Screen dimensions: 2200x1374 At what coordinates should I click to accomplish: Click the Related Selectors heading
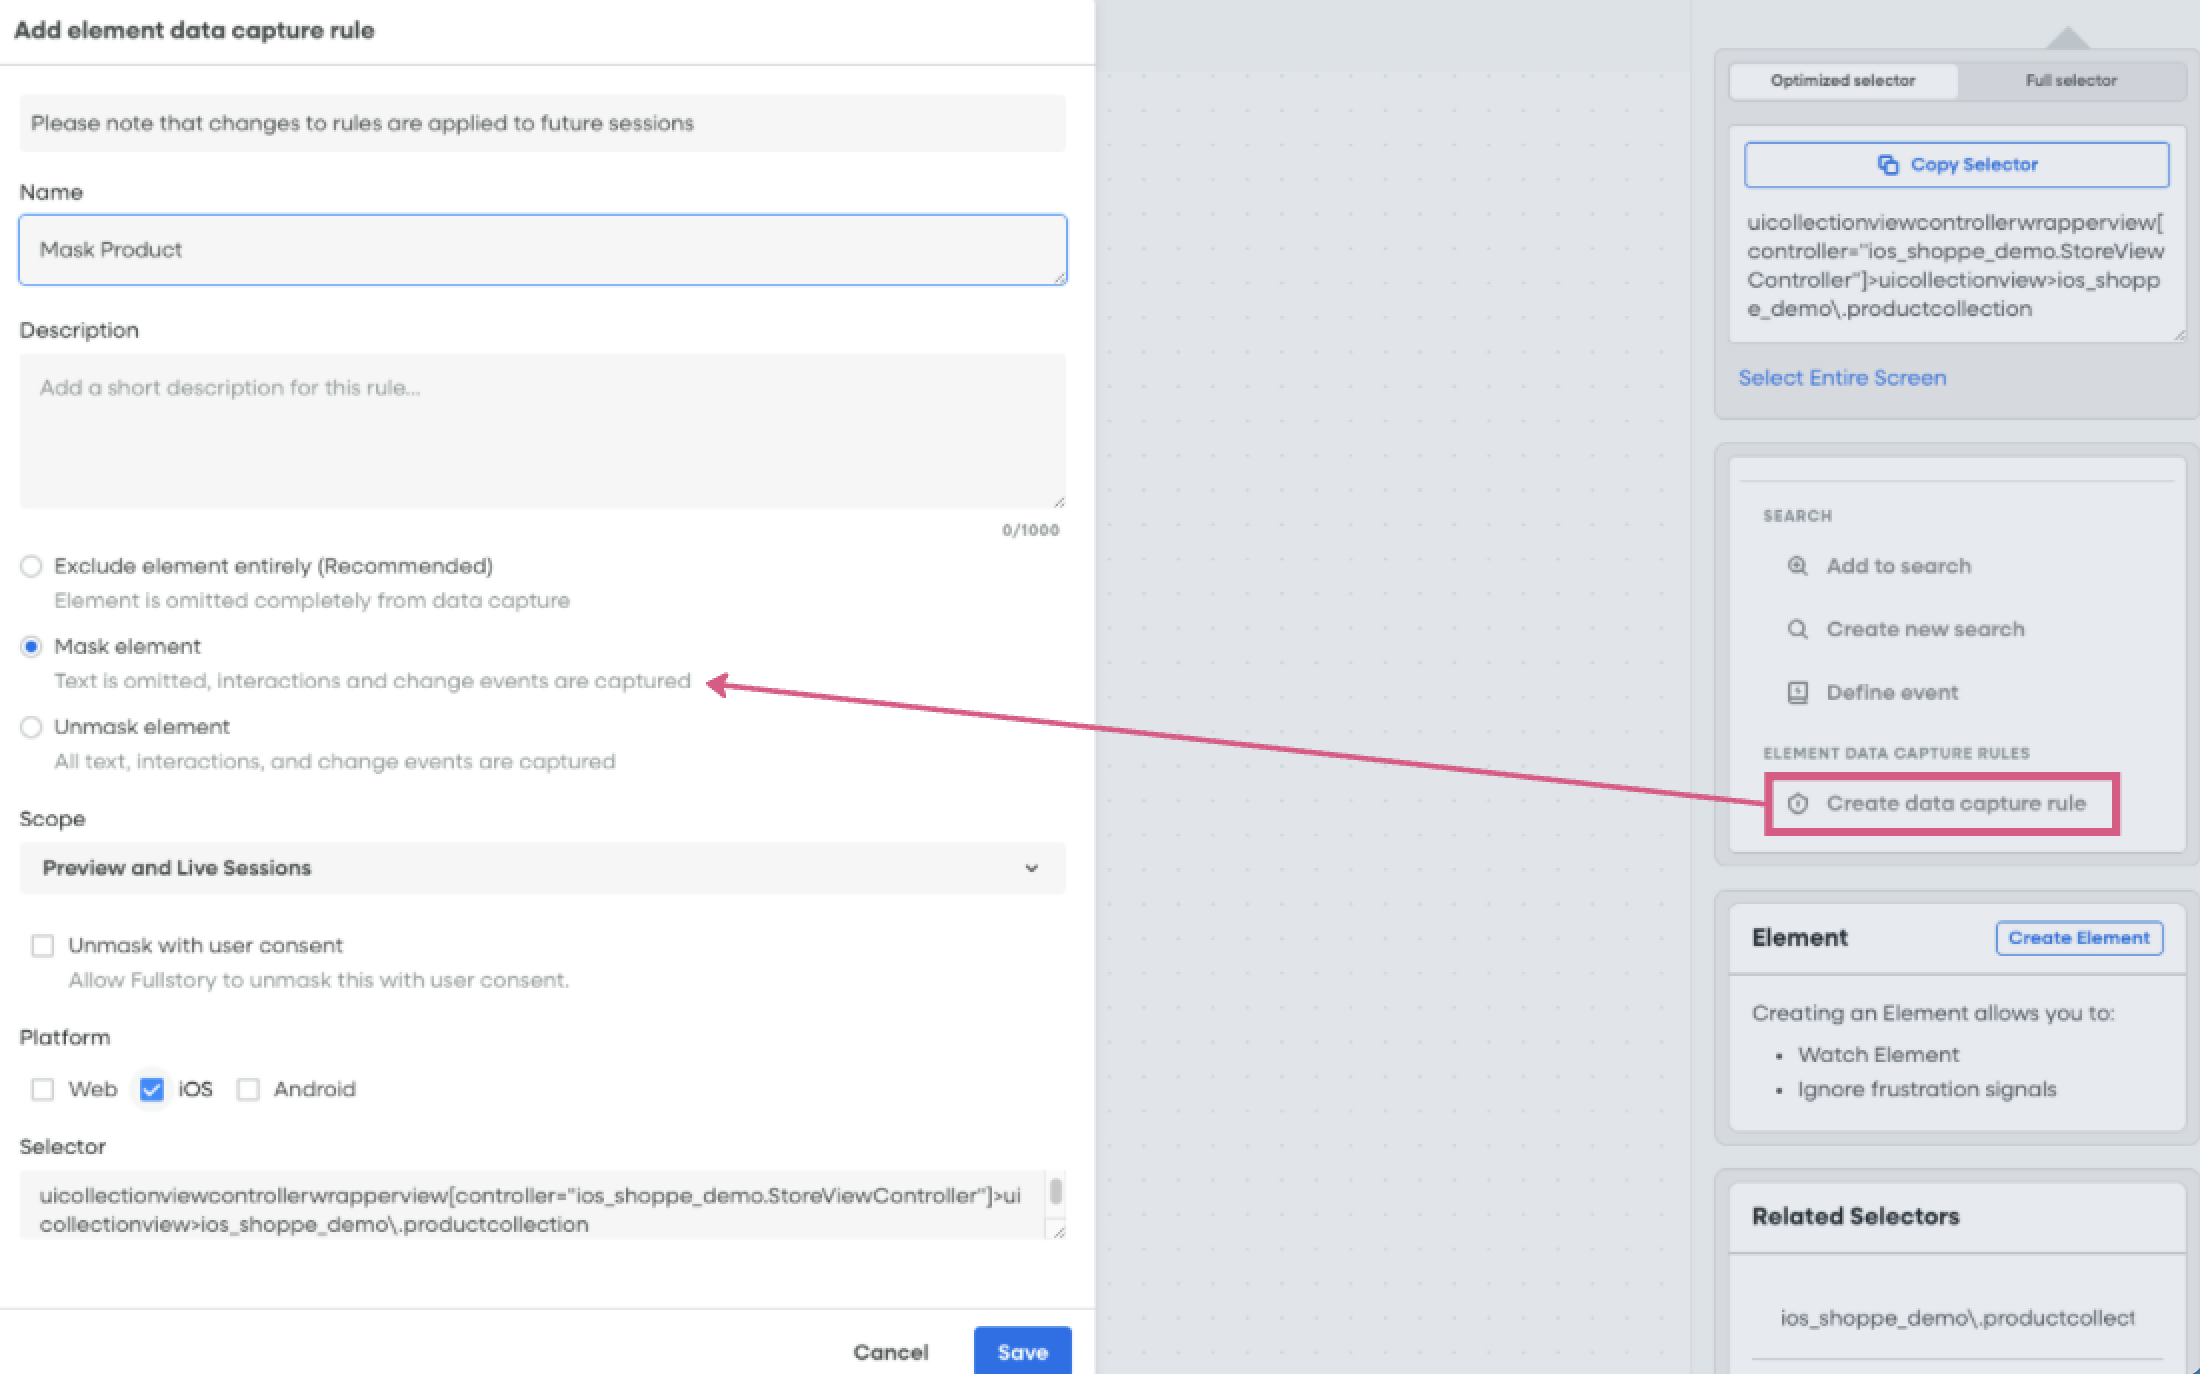click(1855, 1217)
